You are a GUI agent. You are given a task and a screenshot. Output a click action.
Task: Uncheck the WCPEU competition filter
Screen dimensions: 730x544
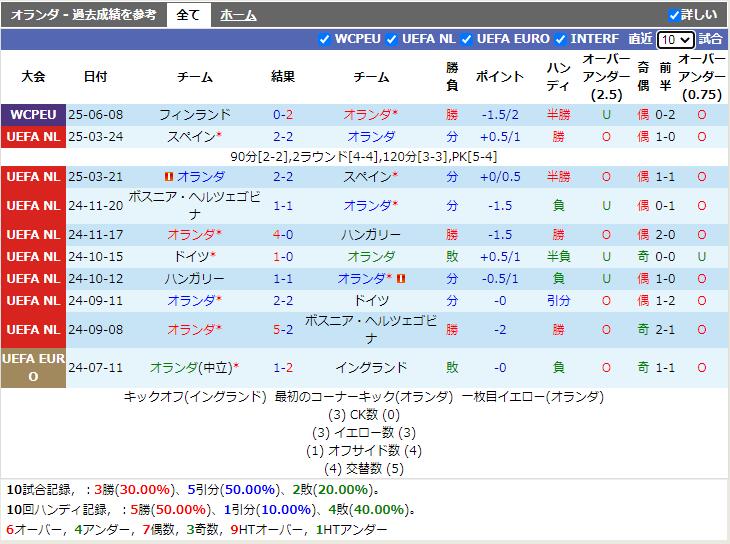pyautogui.click(x=324, y=40)
